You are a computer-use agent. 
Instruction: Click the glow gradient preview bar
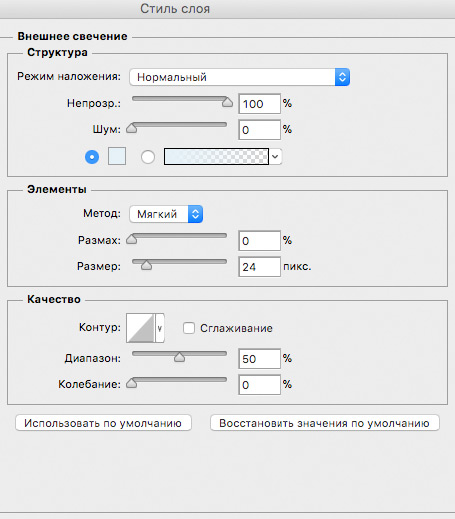pos(216,156)
